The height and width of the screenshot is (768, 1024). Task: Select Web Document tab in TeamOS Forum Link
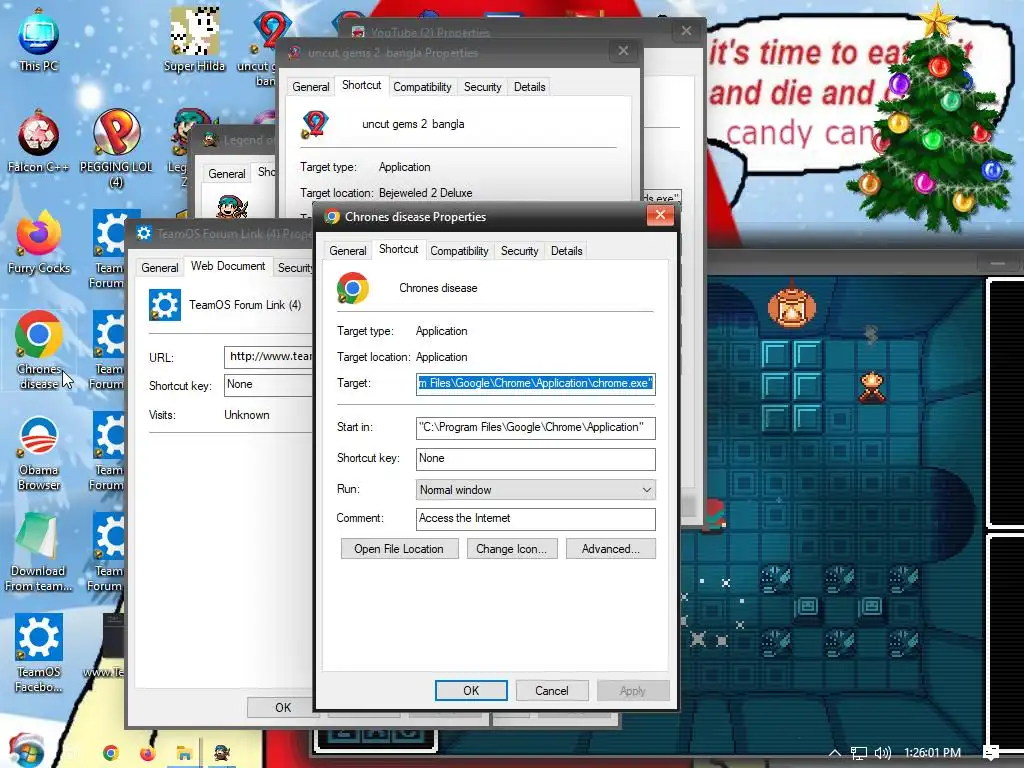[228, 266]
